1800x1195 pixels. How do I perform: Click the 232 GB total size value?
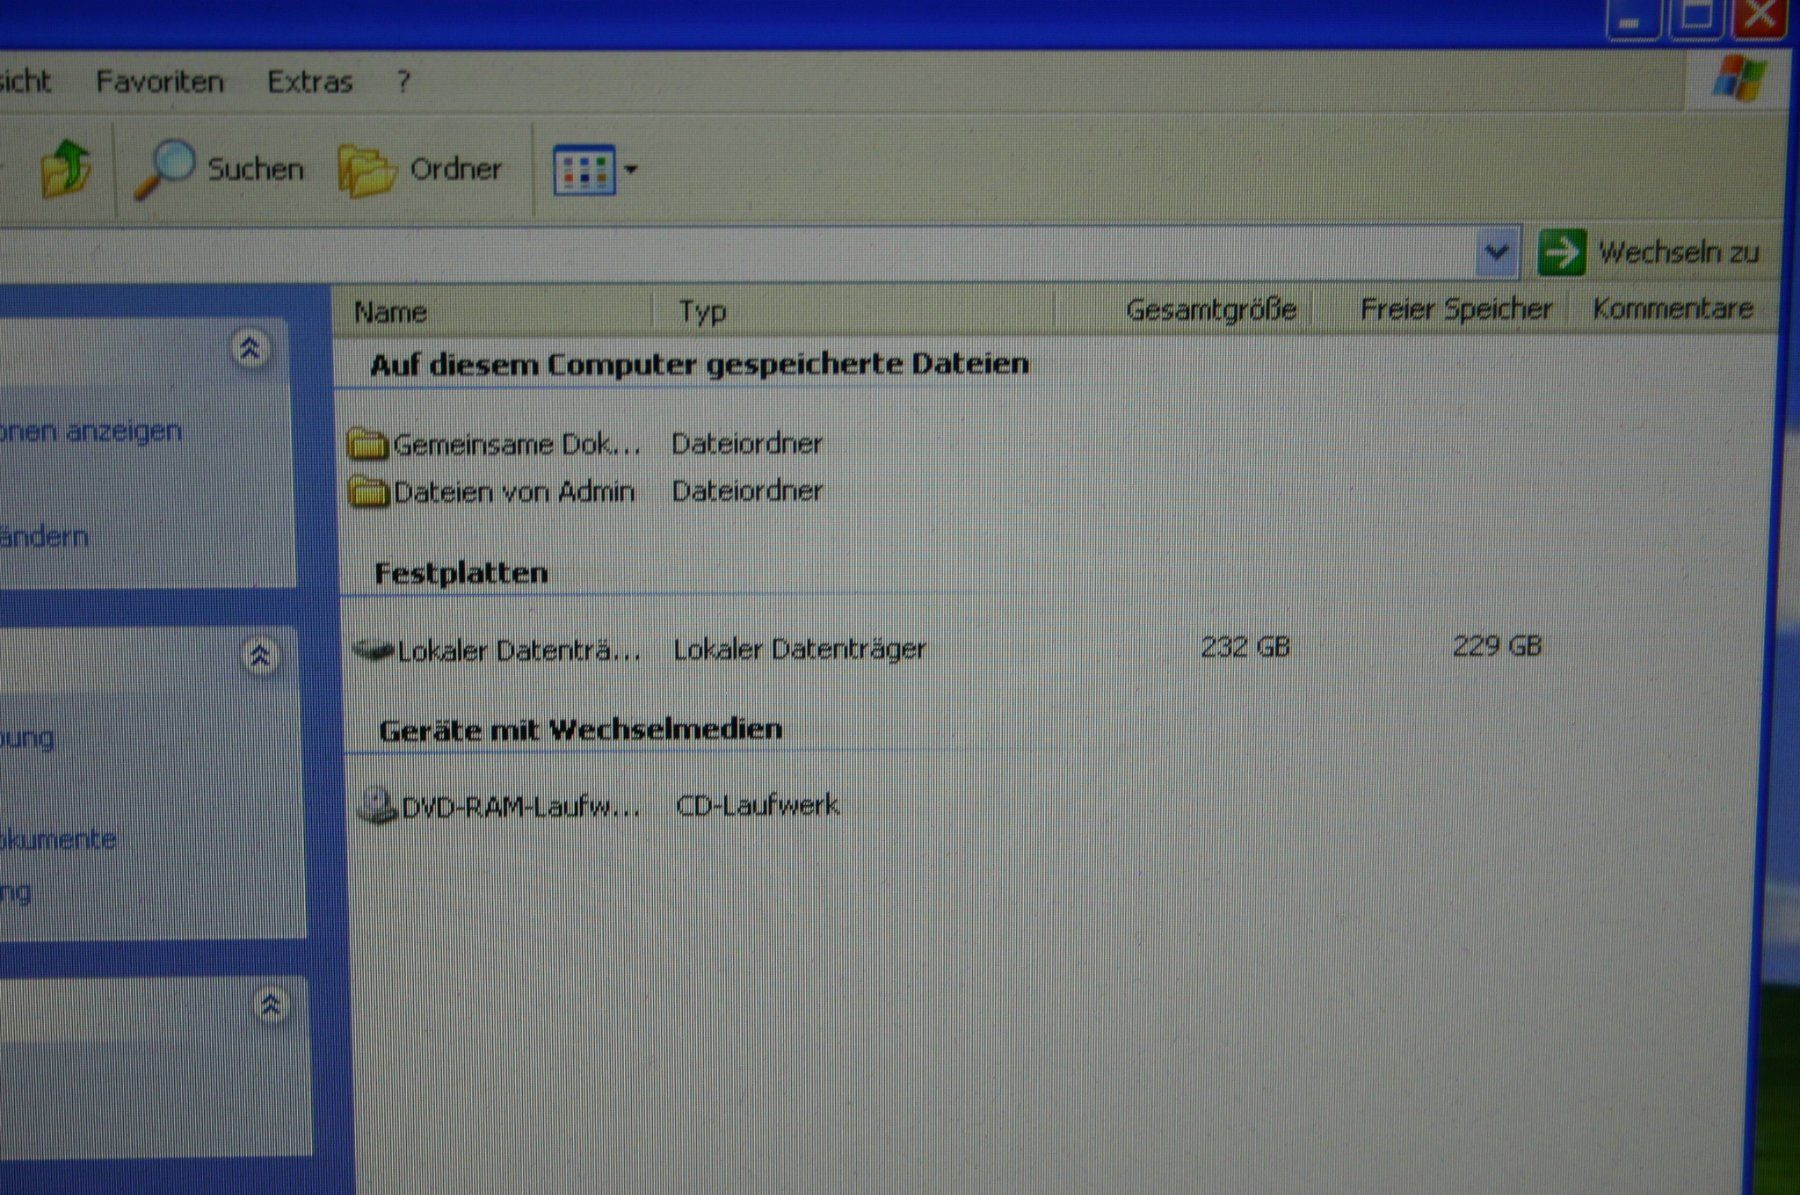[1245, 647]
